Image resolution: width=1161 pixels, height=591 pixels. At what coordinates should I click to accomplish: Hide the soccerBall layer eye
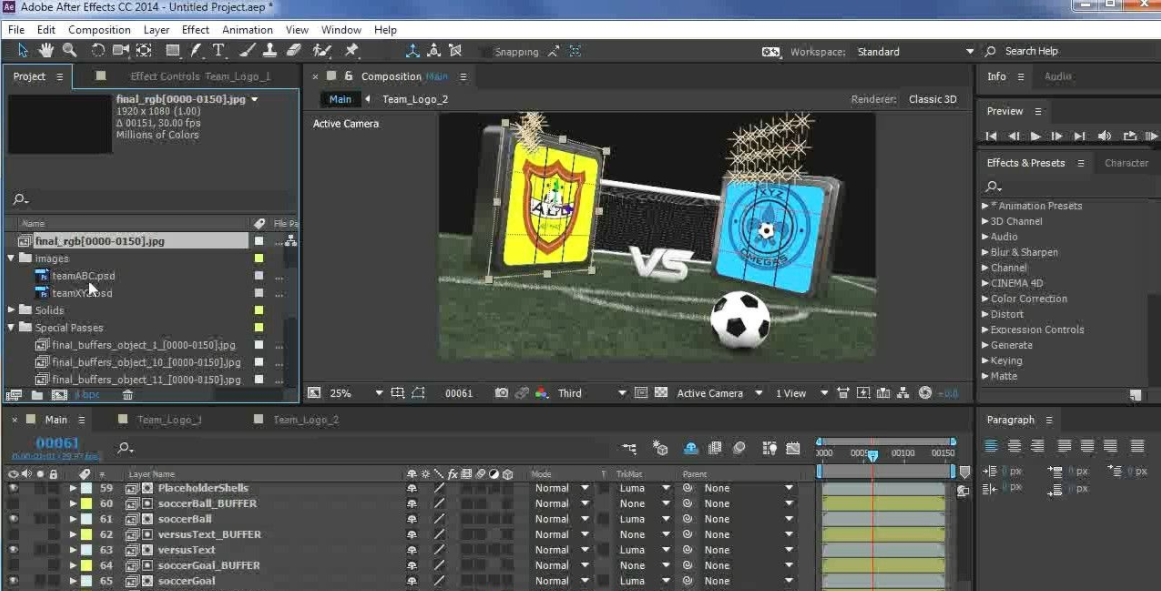(13, 519)
